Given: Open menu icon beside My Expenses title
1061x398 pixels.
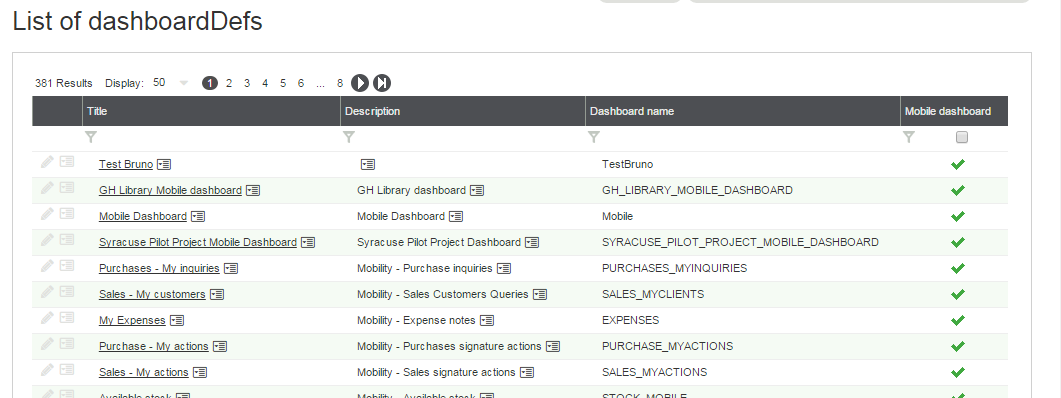Looking at the screenshot, I should pos(177,320).
